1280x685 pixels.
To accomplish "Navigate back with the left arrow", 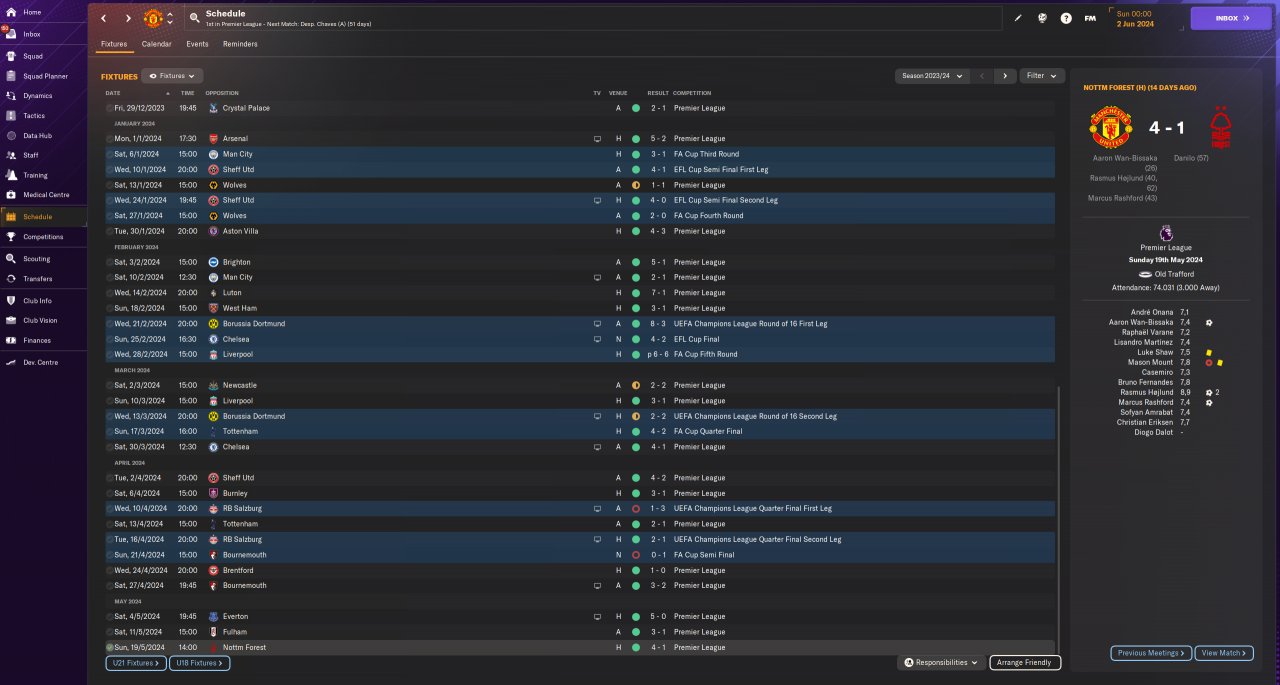I will 103,18.
